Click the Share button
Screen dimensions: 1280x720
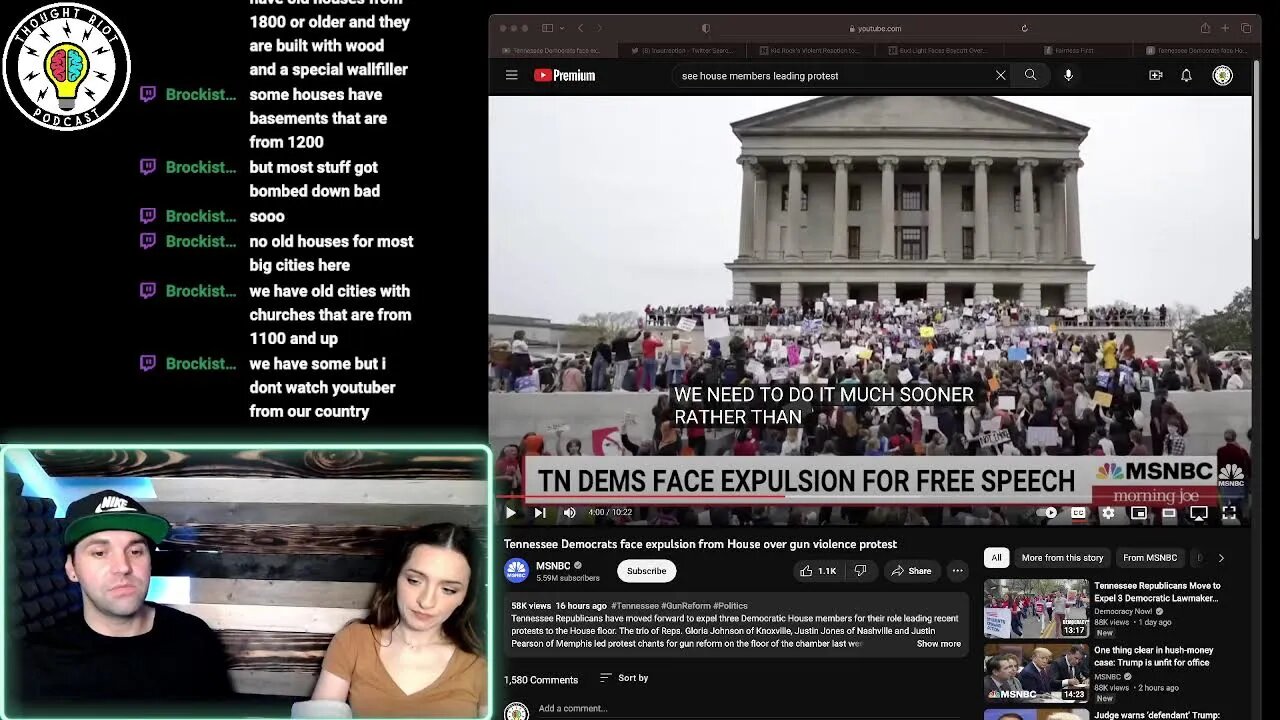tap(911, 571)
